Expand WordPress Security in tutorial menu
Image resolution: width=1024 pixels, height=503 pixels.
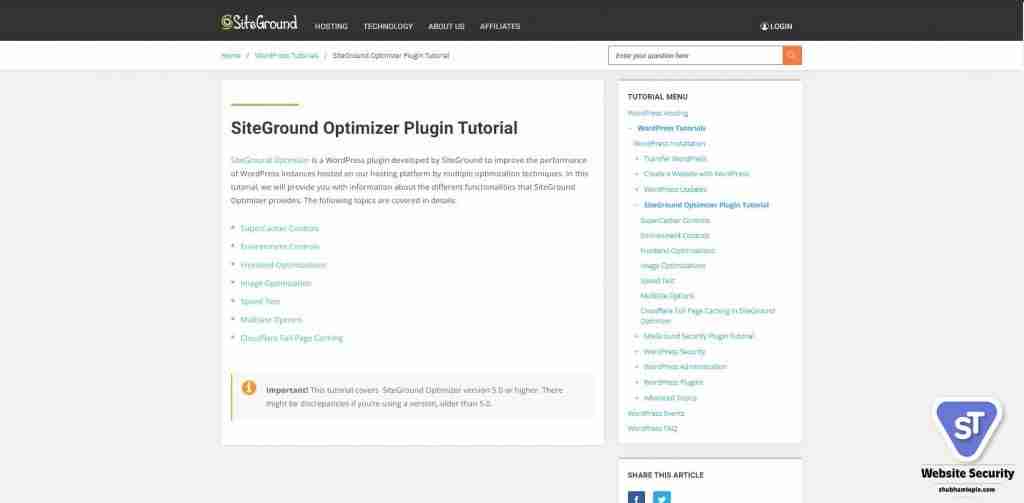click(637, 351)
